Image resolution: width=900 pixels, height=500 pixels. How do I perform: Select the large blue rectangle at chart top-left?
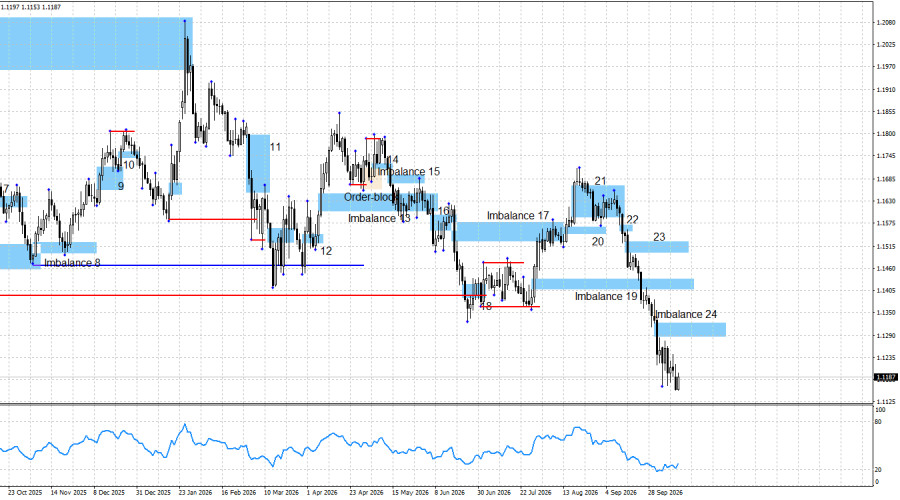96,44
